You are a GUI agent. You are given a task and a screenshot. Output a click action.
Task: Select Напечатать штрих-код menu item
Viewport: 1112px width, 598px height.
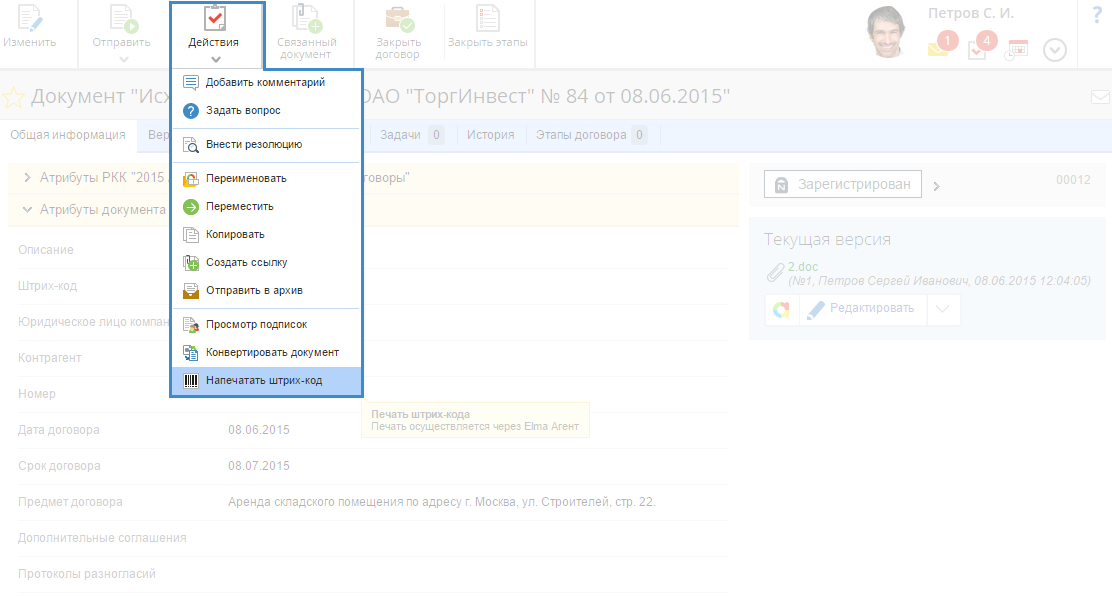267,381
